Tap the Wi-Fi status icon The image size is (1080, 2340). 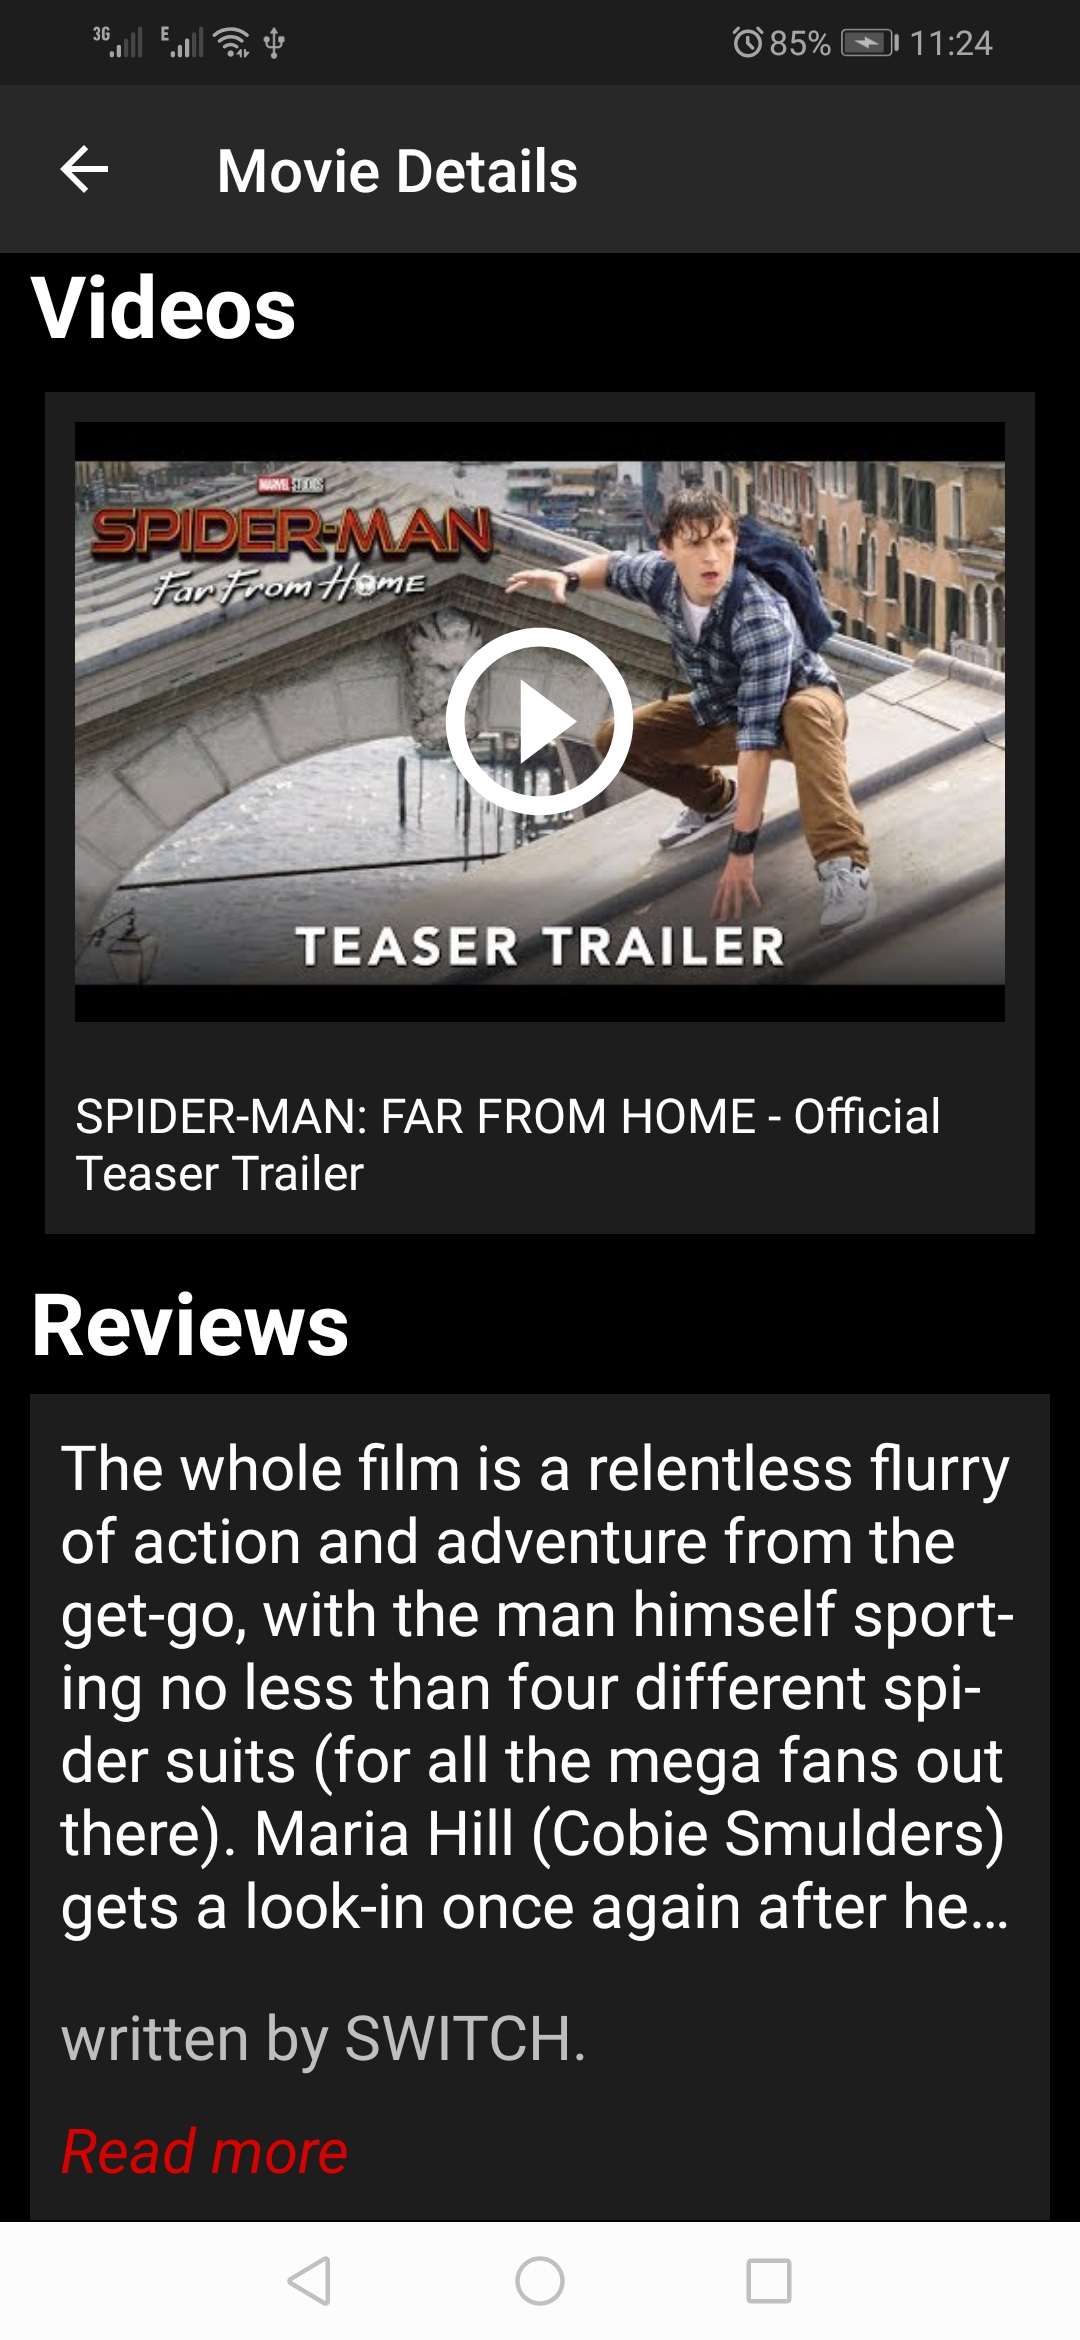click(232, 42)
